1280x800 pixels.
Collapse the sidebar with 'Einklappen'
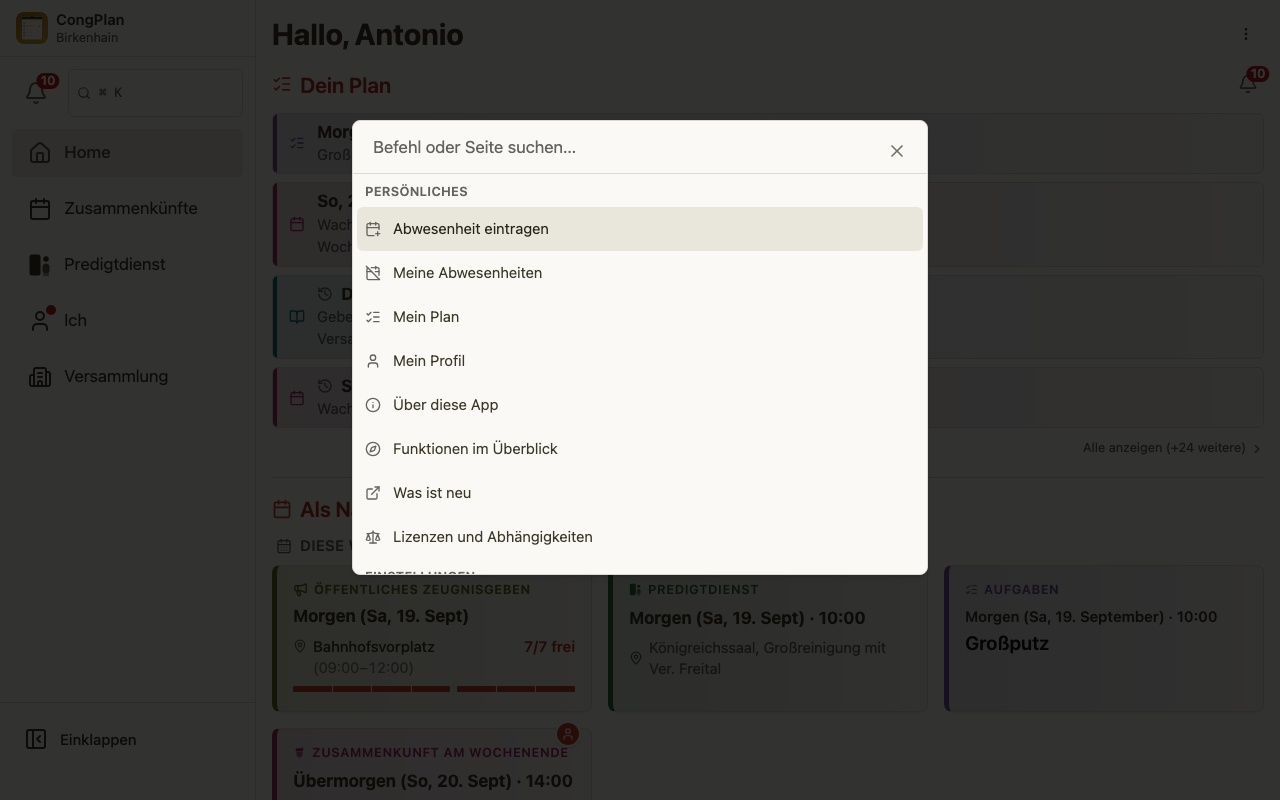[82, 740]
